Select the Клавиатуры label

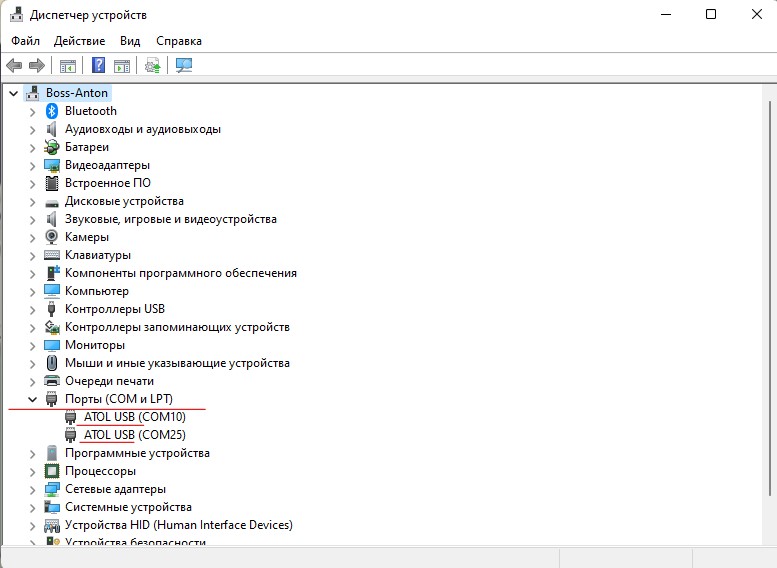[98, 255]
